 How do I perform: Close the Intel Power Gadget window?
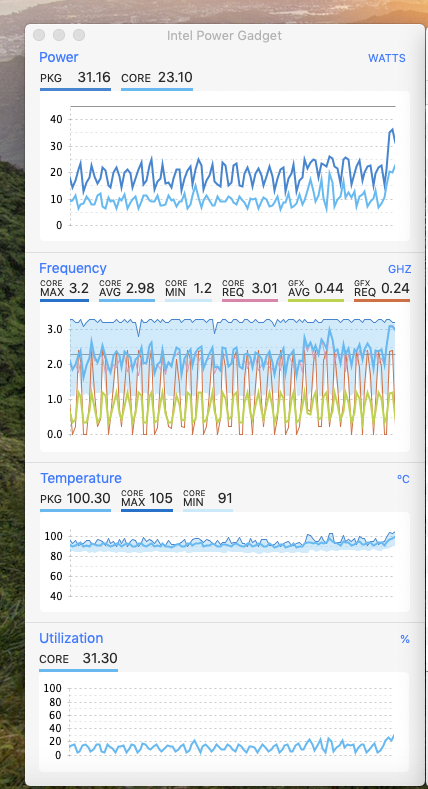[x=39, y=35]
